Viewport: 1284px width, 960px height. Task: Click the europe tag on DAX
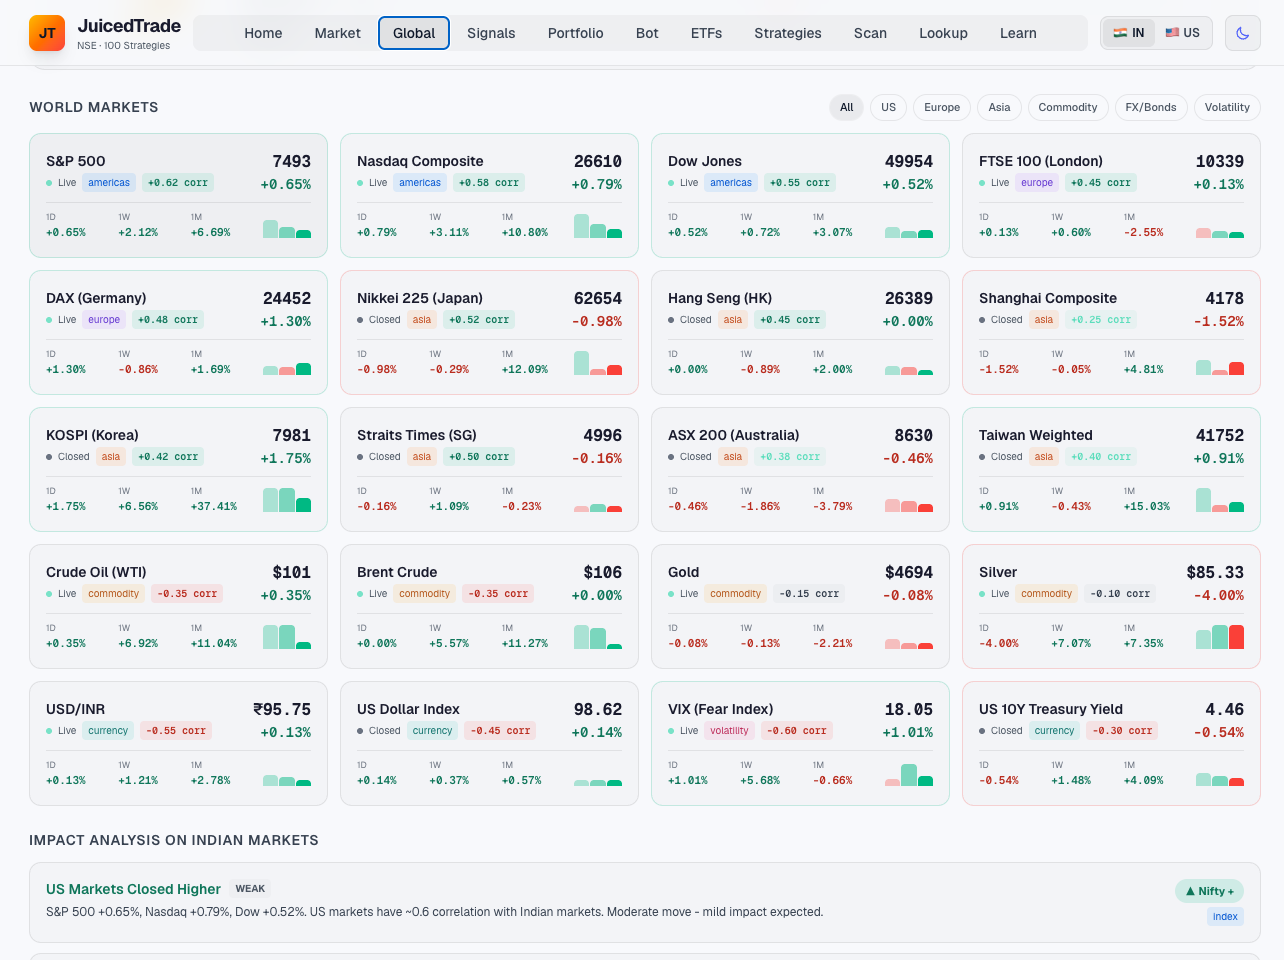pos(104,320)
